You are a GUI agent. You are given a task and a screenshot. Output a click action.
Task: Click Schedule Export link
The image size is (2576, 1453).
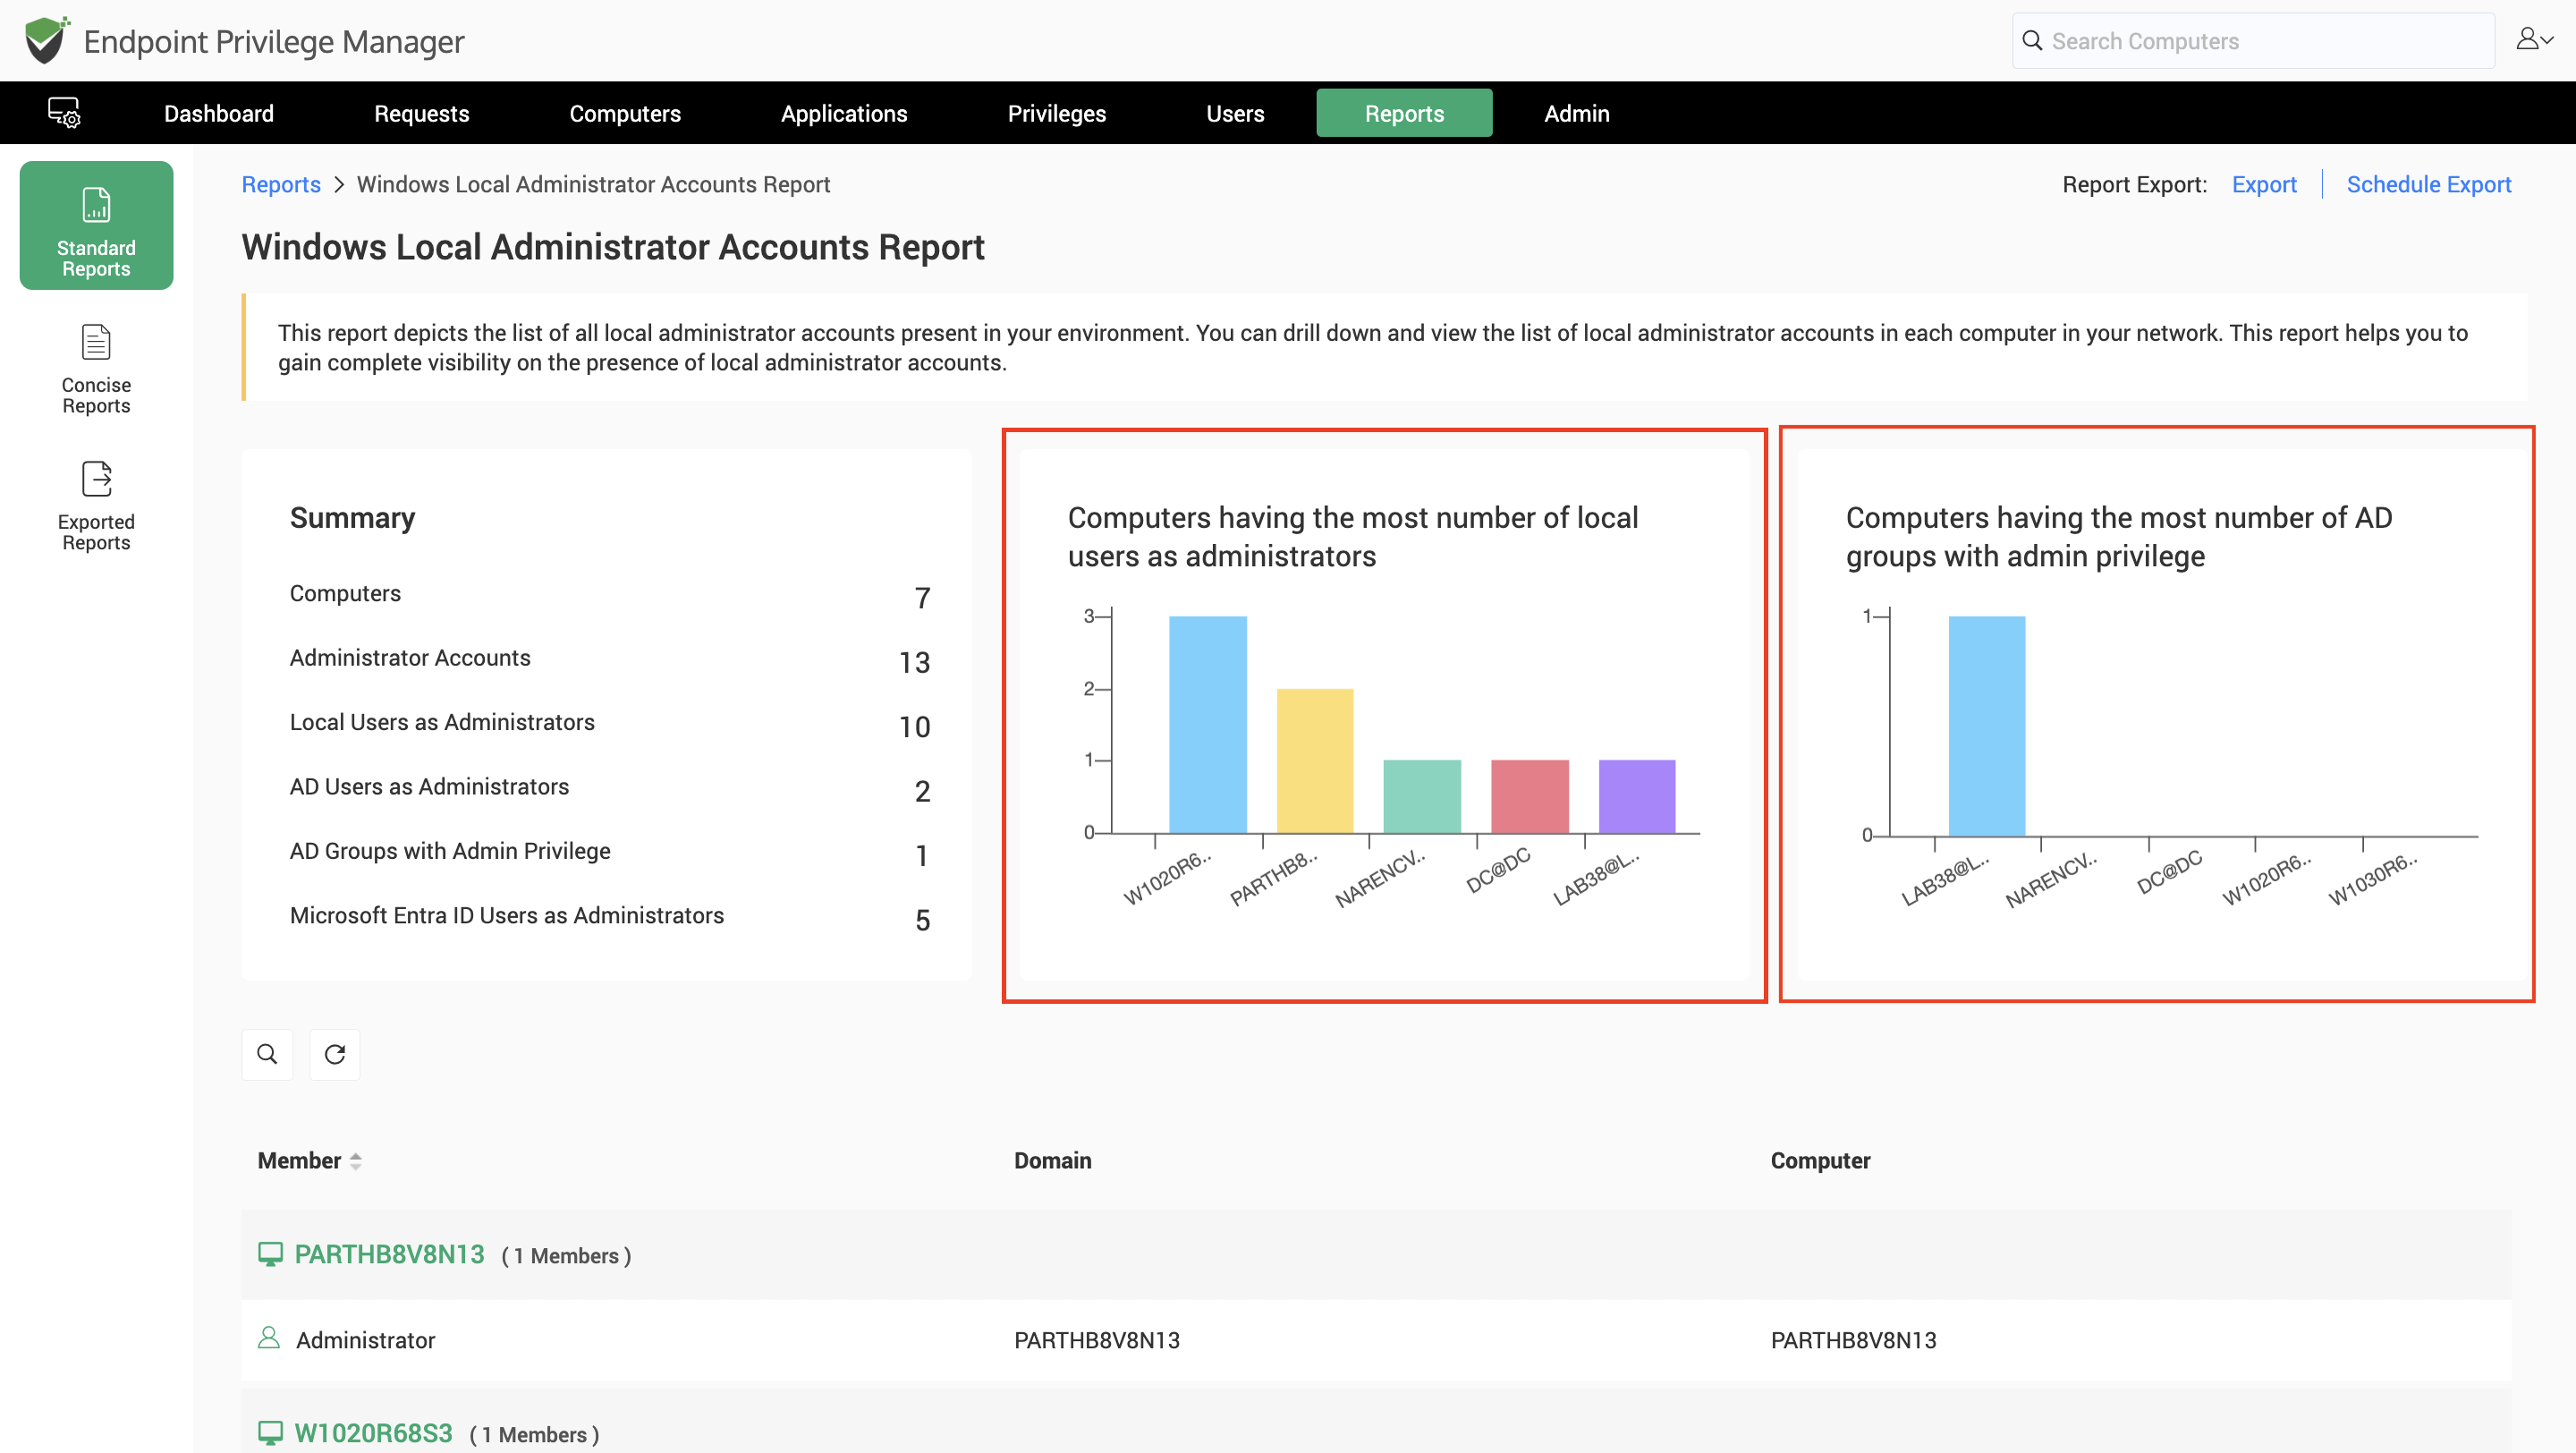2429,184
